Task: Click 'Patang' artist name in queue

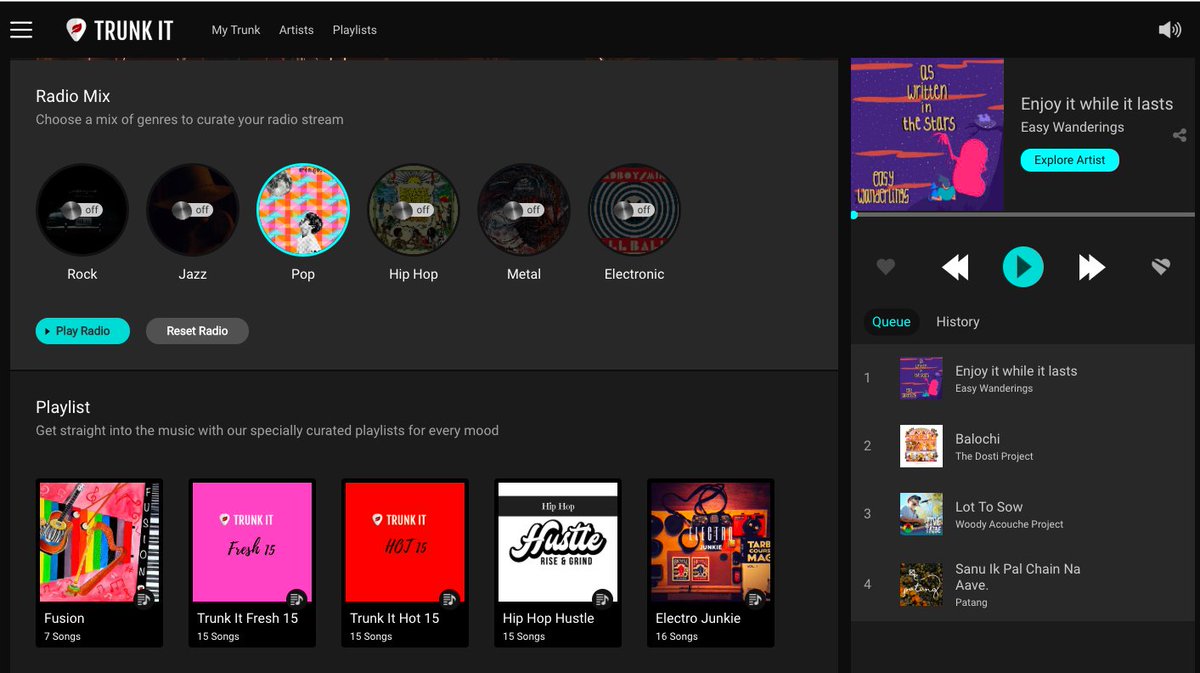Action: (971, 602)
